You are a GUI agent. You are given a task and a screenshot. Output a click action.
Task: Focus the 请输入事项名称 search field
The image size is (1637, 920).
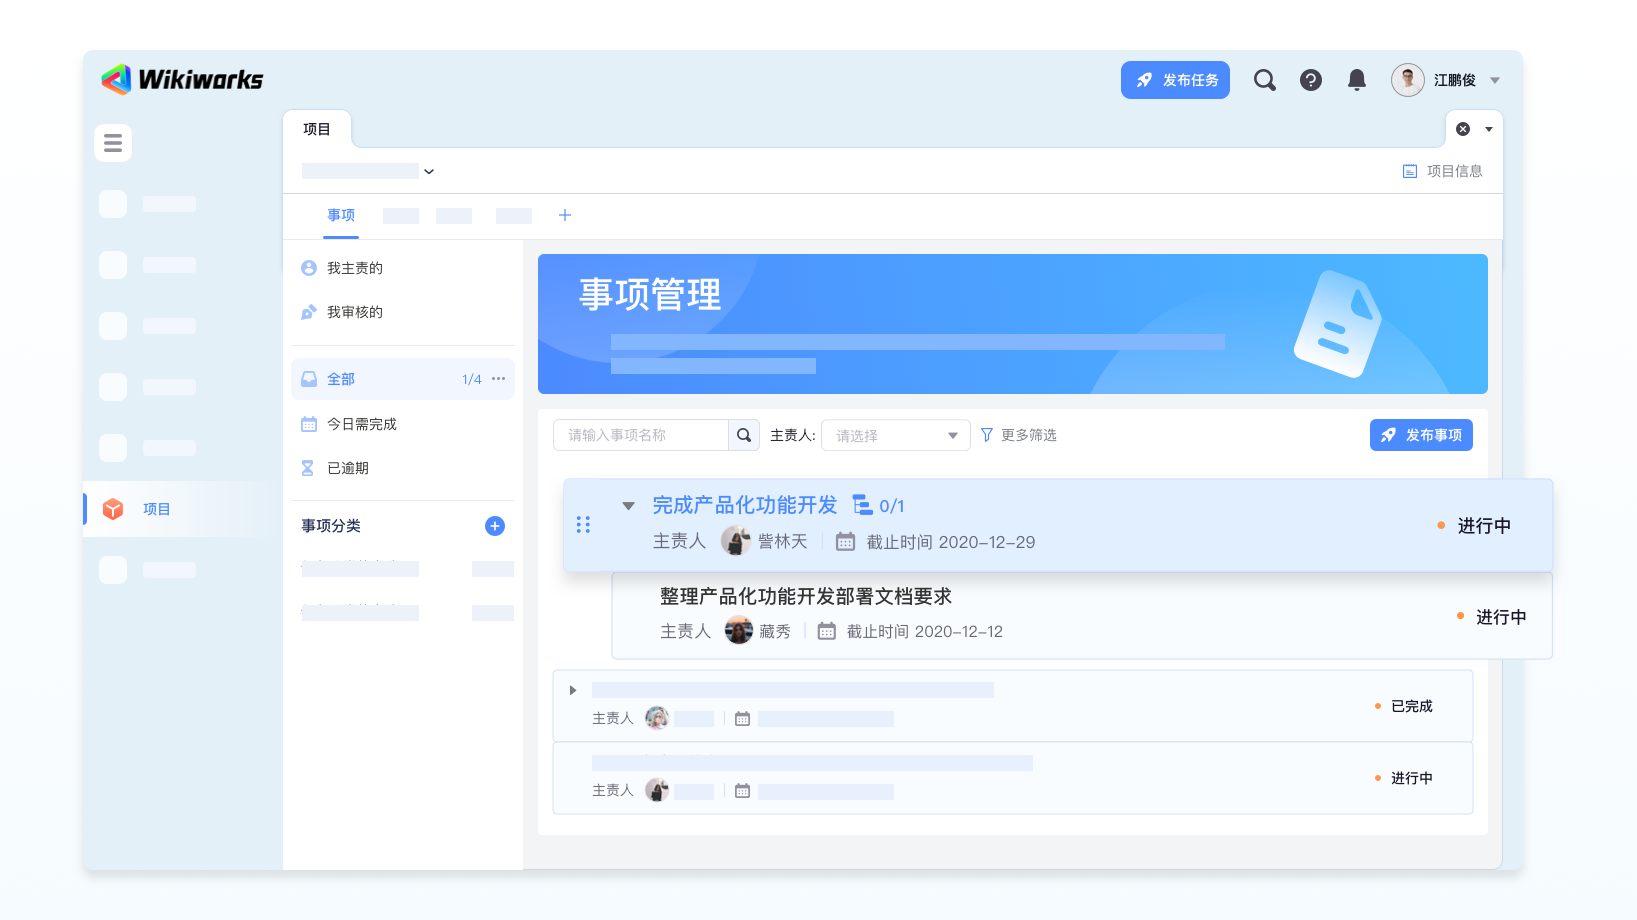click(x=640, y=435)
